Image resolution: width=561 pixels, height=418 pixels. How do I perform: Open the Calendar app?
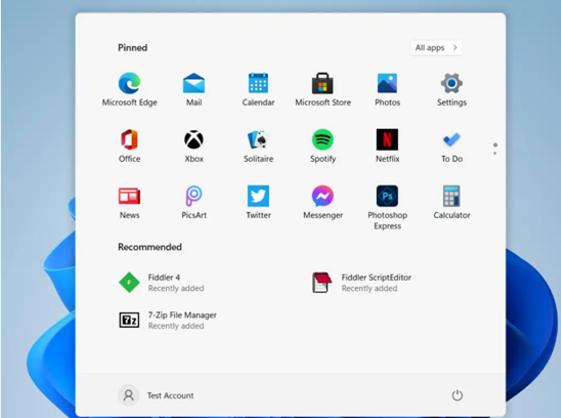258,89
